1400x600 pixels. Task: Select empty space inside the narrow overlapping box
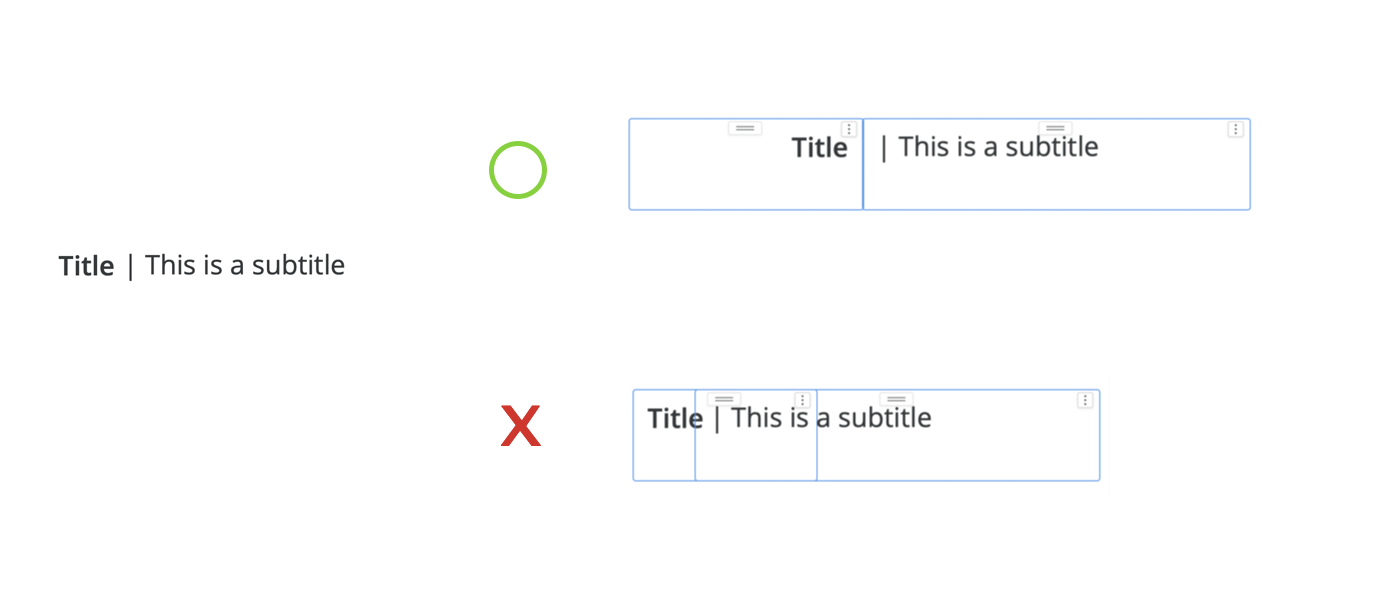pos(756,457)
